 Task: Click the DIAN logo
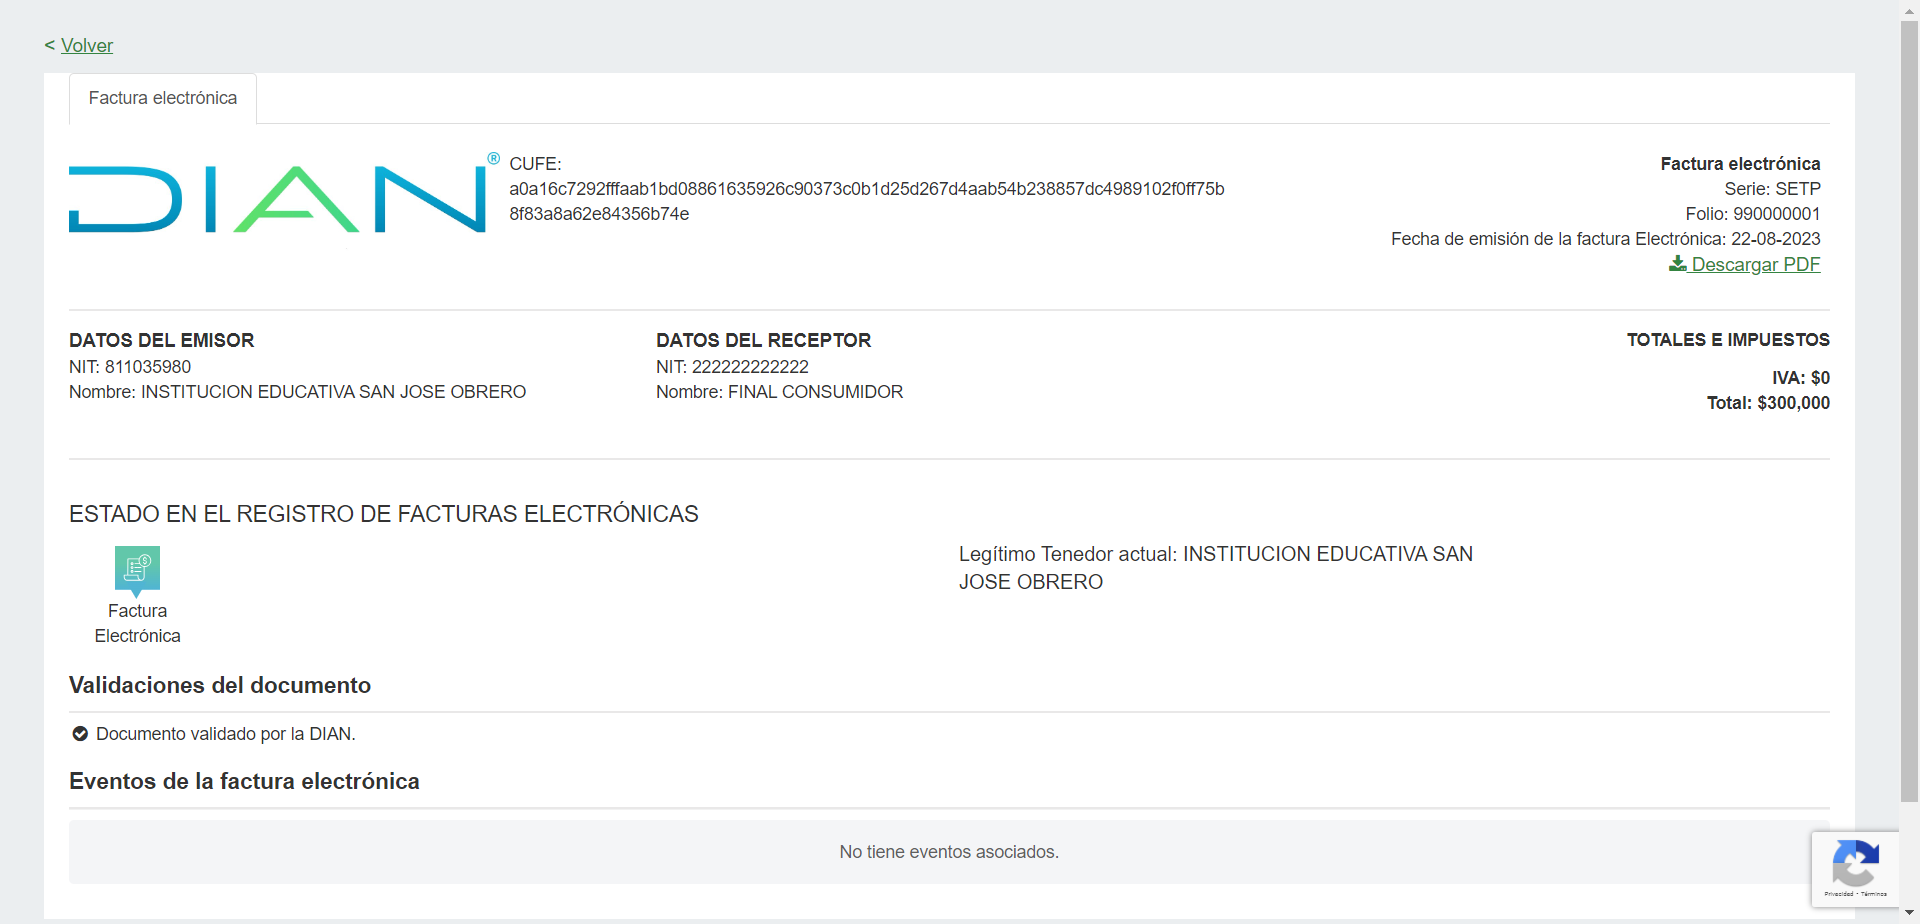(278, 199)
